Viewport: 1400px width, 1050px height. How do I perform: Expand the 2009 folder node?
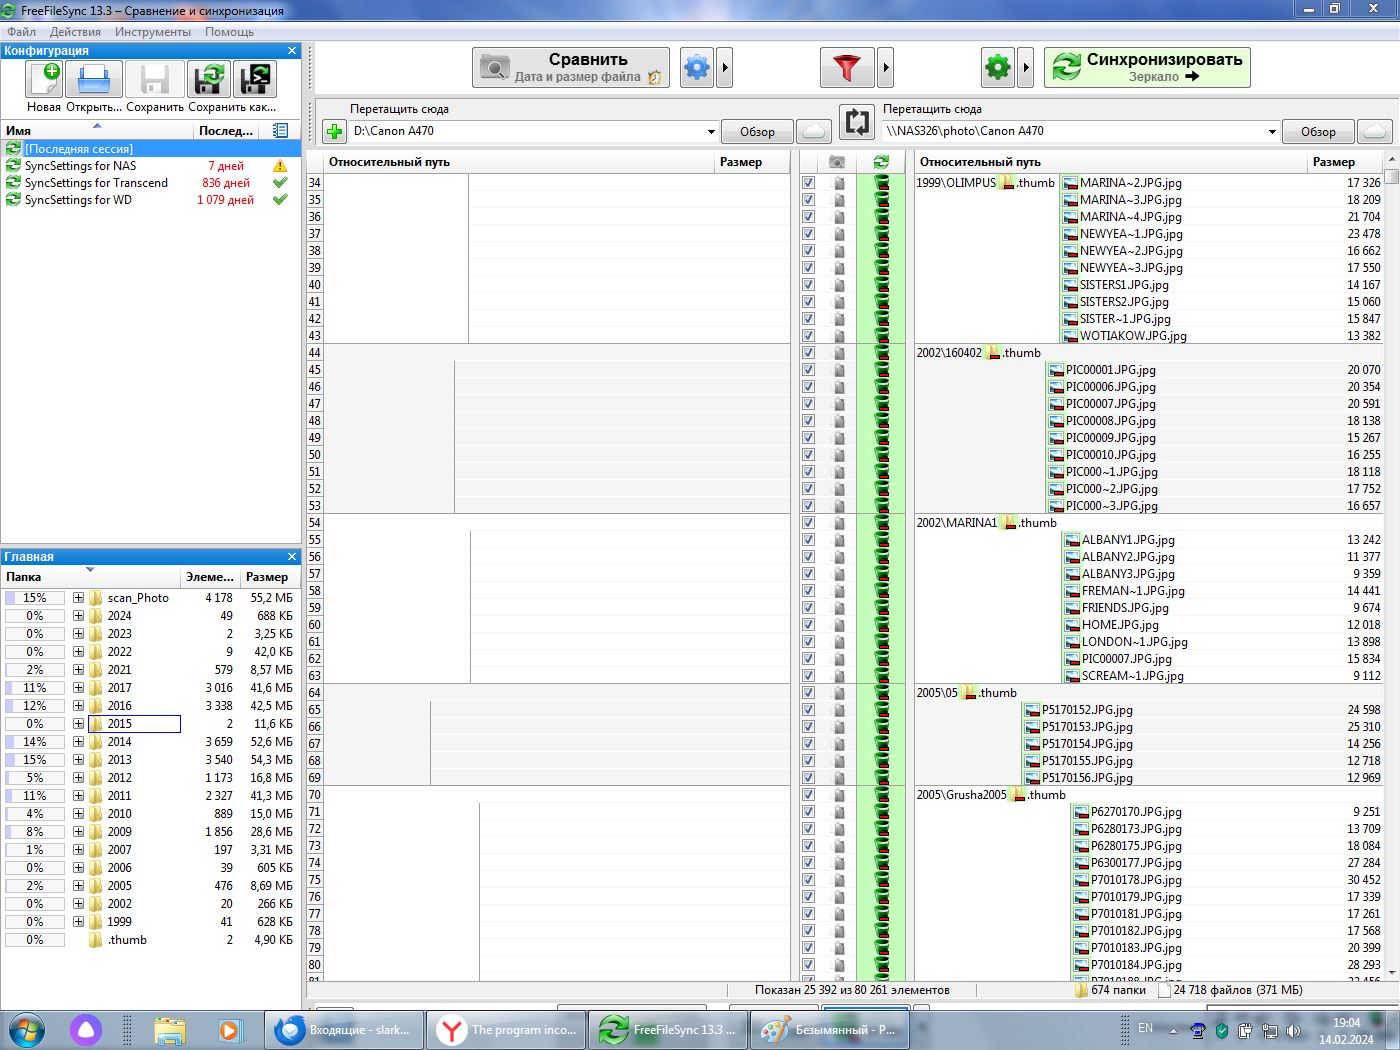point(78,832)
